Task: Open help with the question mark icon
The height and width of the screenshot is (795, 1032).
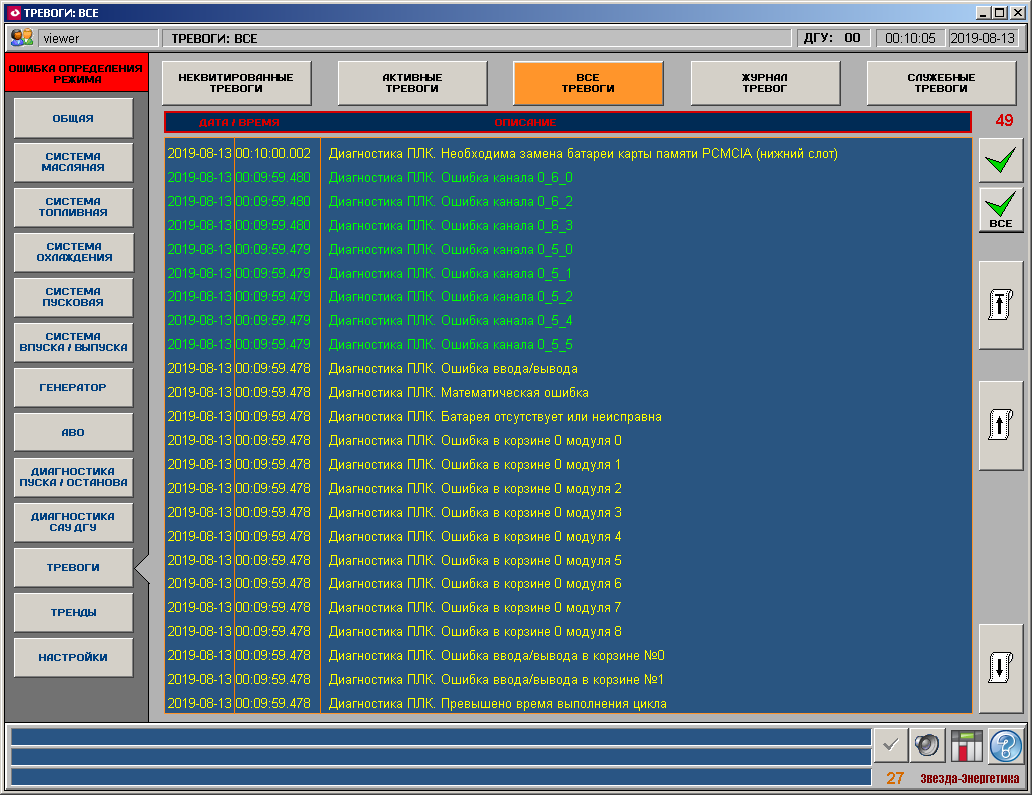Action: pos(1006,745)
